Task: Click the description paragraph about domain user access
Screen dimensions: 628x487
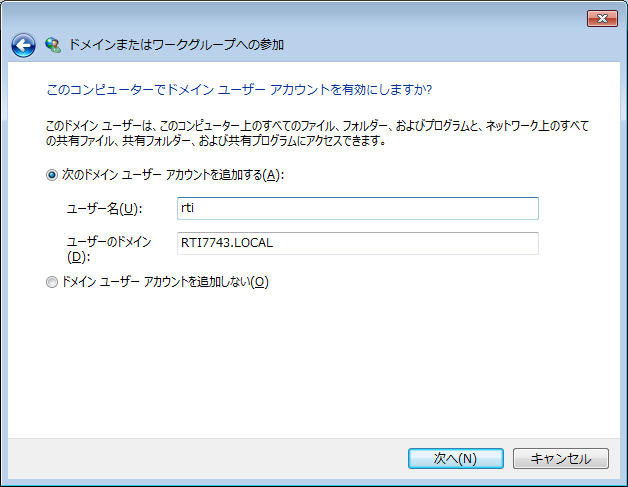Action: (x=317, y=133)
